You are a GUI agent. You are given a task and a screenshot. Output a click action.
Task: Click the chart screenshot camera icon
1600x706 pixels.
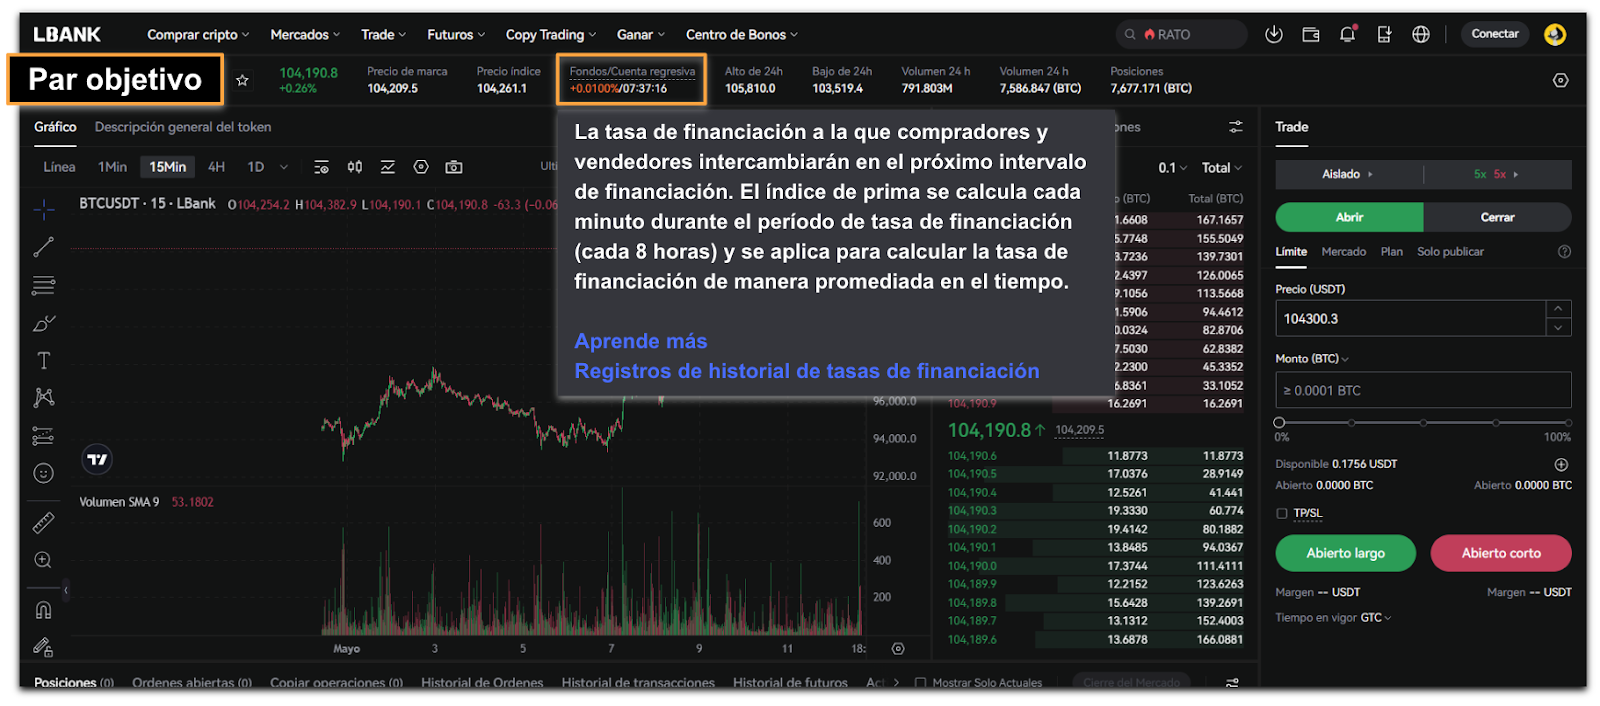(454, 167)
